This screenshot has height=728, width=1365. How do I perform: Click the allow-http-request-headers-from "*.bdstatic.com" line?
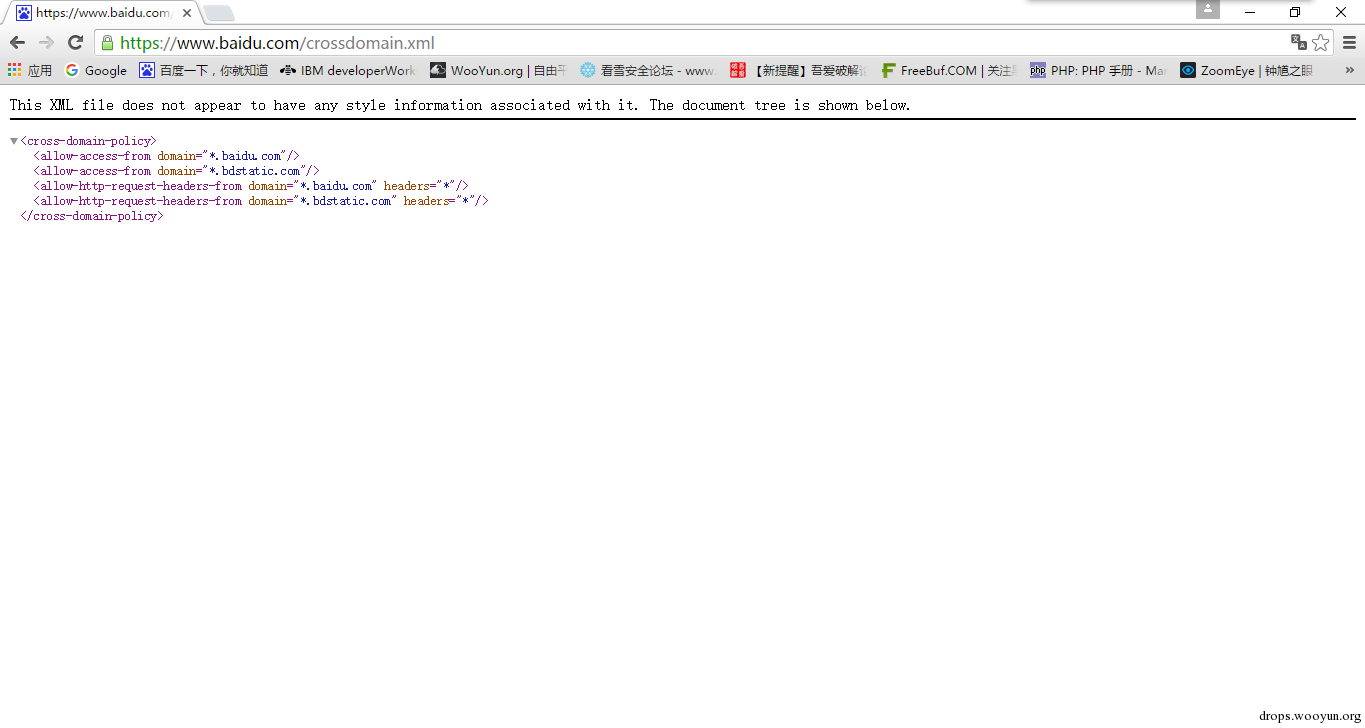[261, 201]
